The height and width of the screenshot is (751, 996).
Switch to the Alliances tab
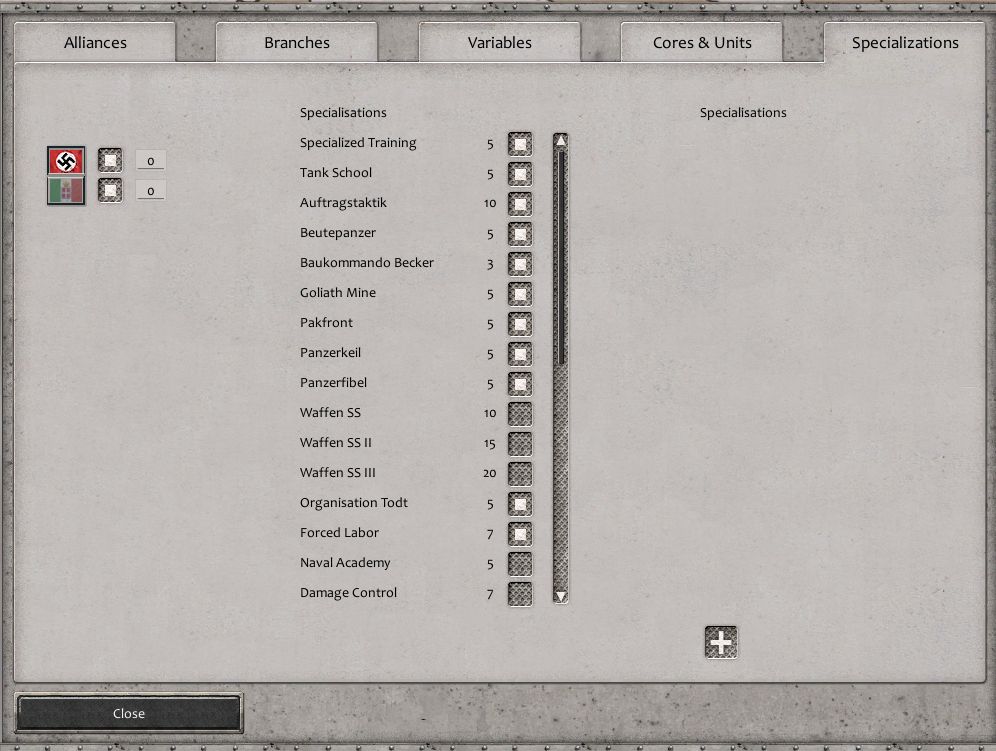pyautogui.click(x=95, y=43)
